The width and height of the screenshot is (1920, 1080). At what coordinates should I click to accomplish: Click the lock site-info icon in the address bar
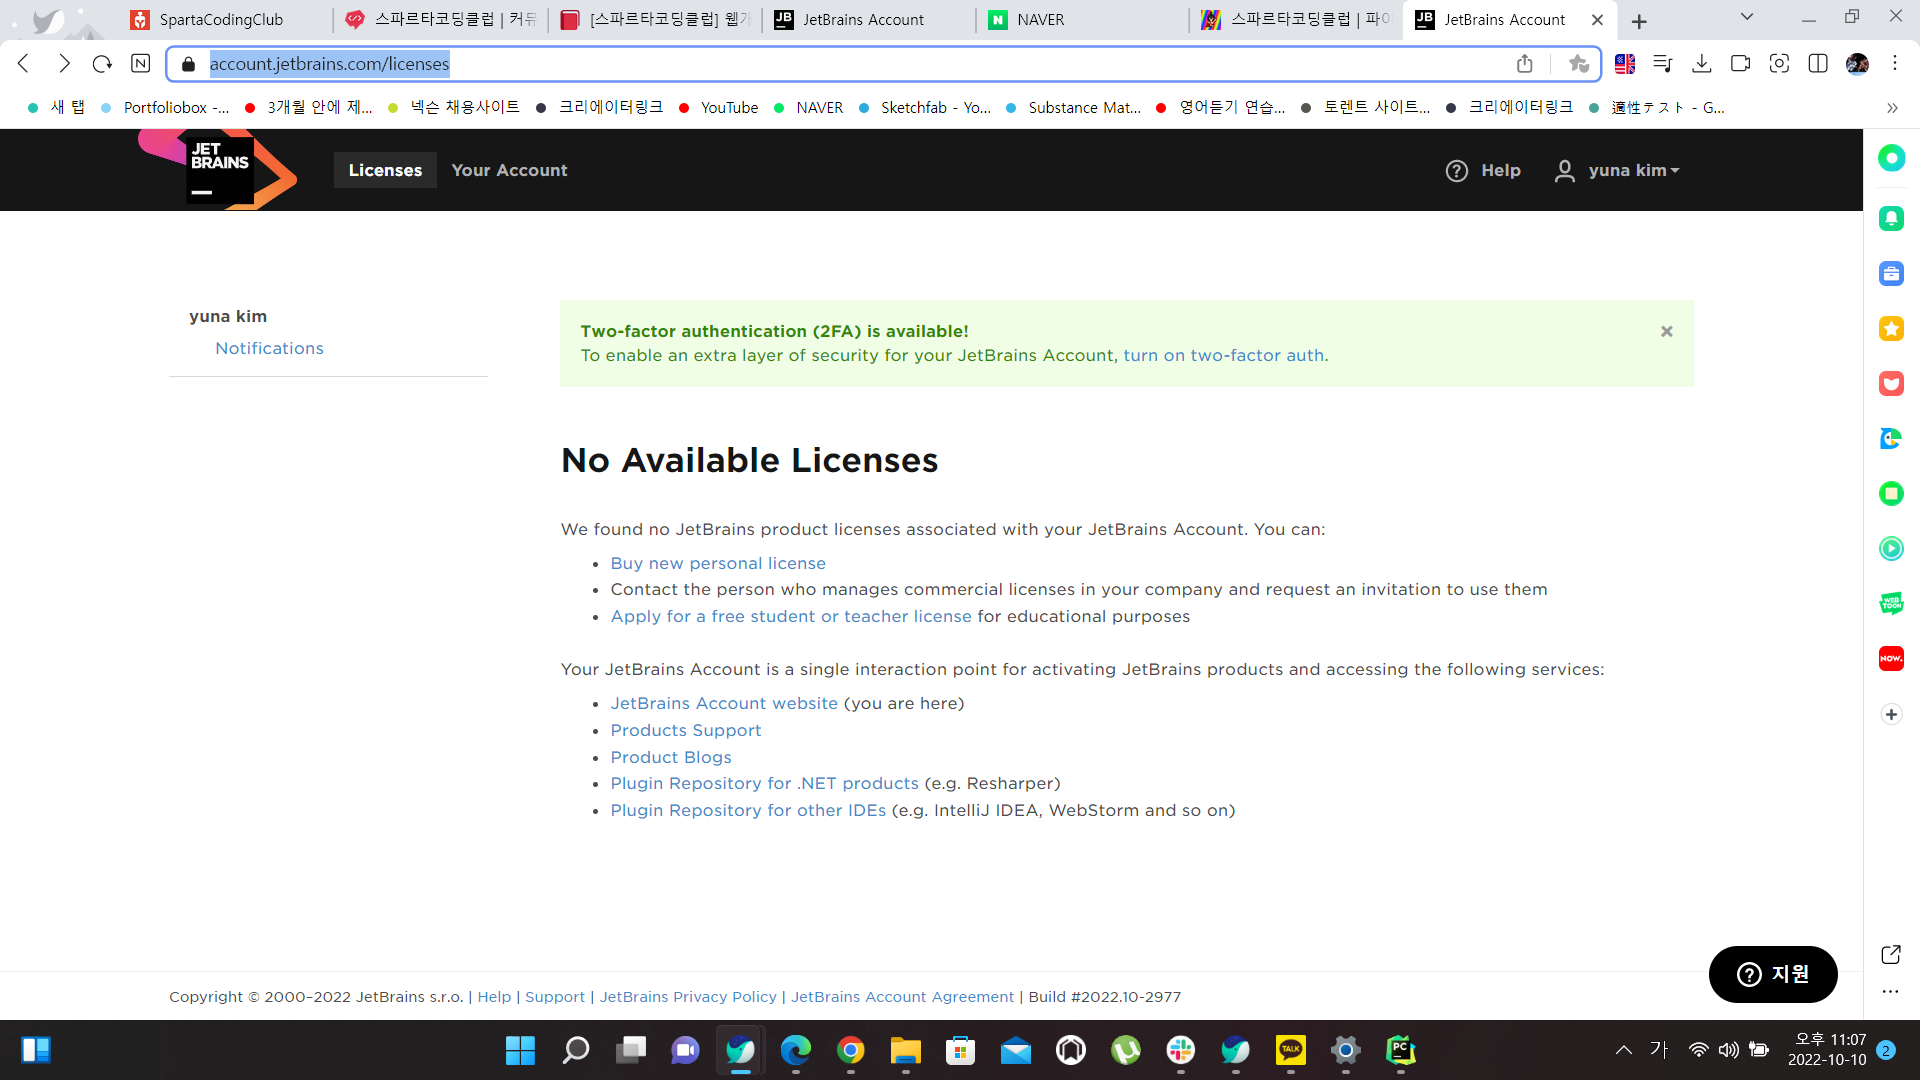(x=188, y=64)
